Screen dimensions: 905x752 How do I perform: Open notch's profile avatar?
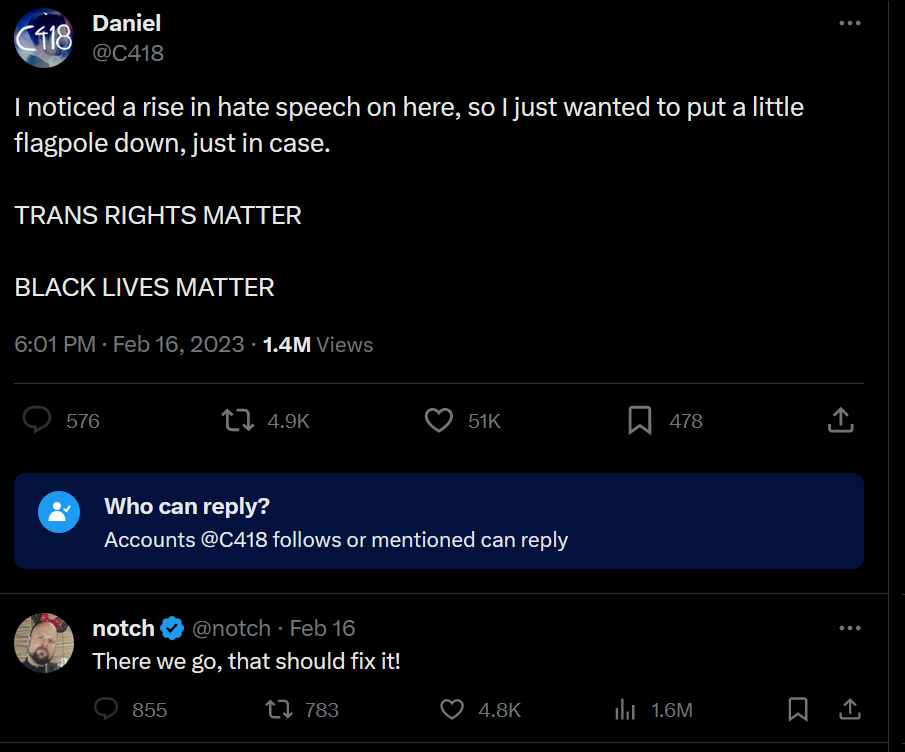point(44,643)
